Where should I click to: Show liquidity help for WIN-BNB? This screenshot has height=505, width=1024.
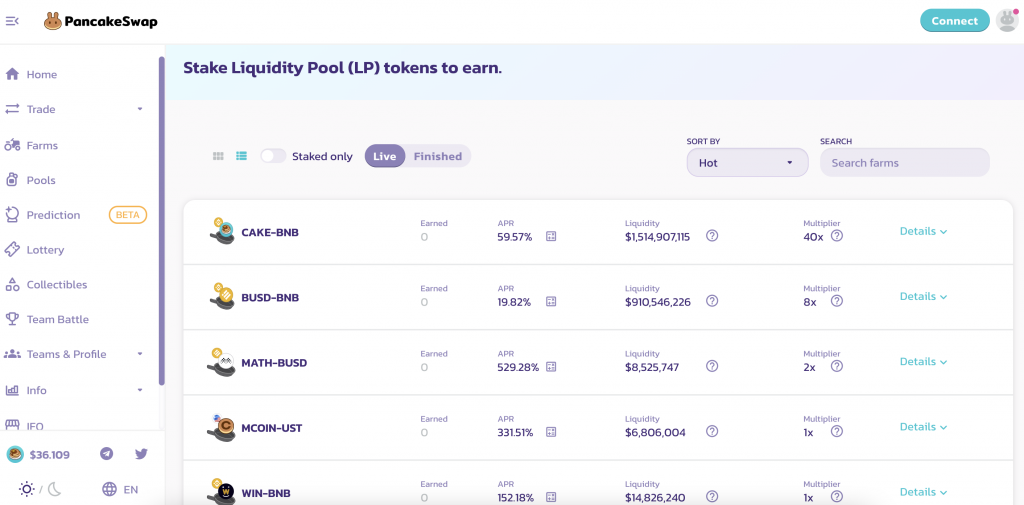pos(712,497)
